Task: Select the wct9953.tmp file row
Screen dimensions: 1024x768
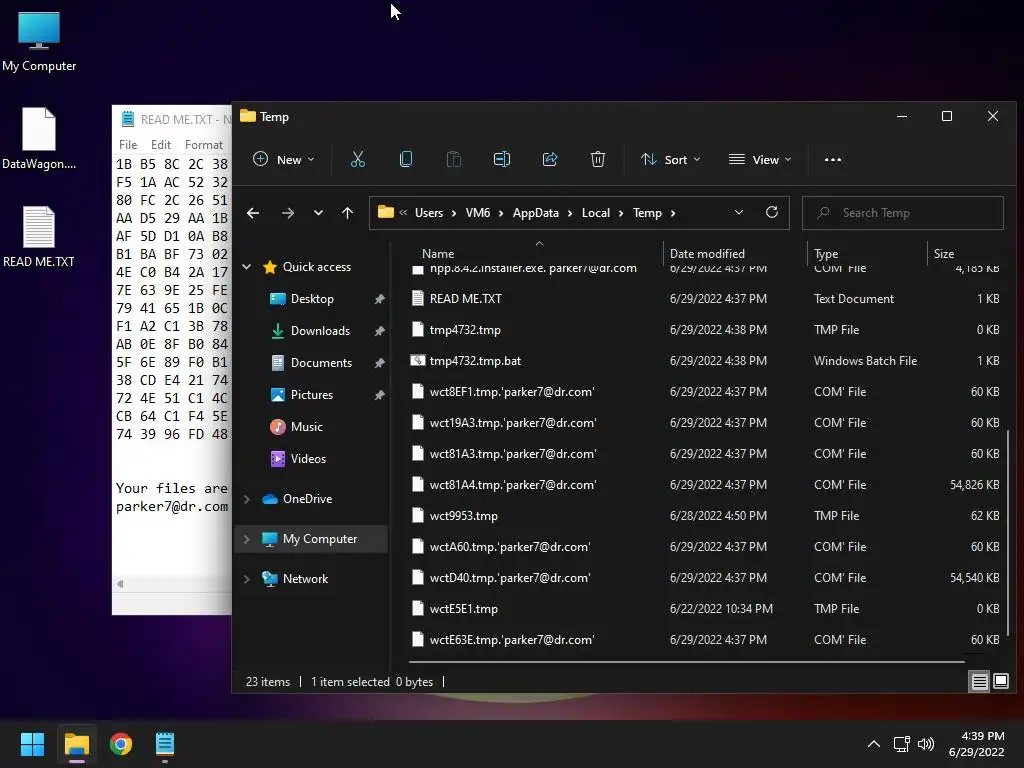Action: [705, 516]
